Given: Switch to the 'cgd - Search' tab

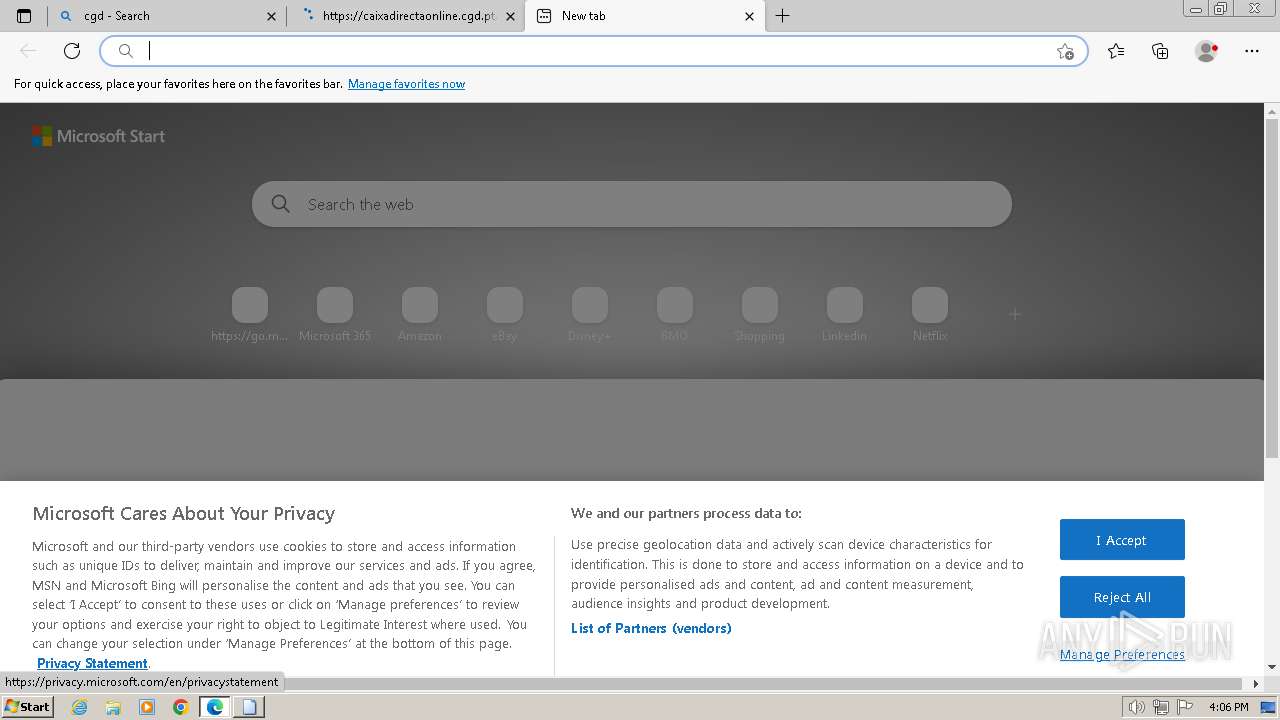Looking at the screenshot, I should coord(168,16).
